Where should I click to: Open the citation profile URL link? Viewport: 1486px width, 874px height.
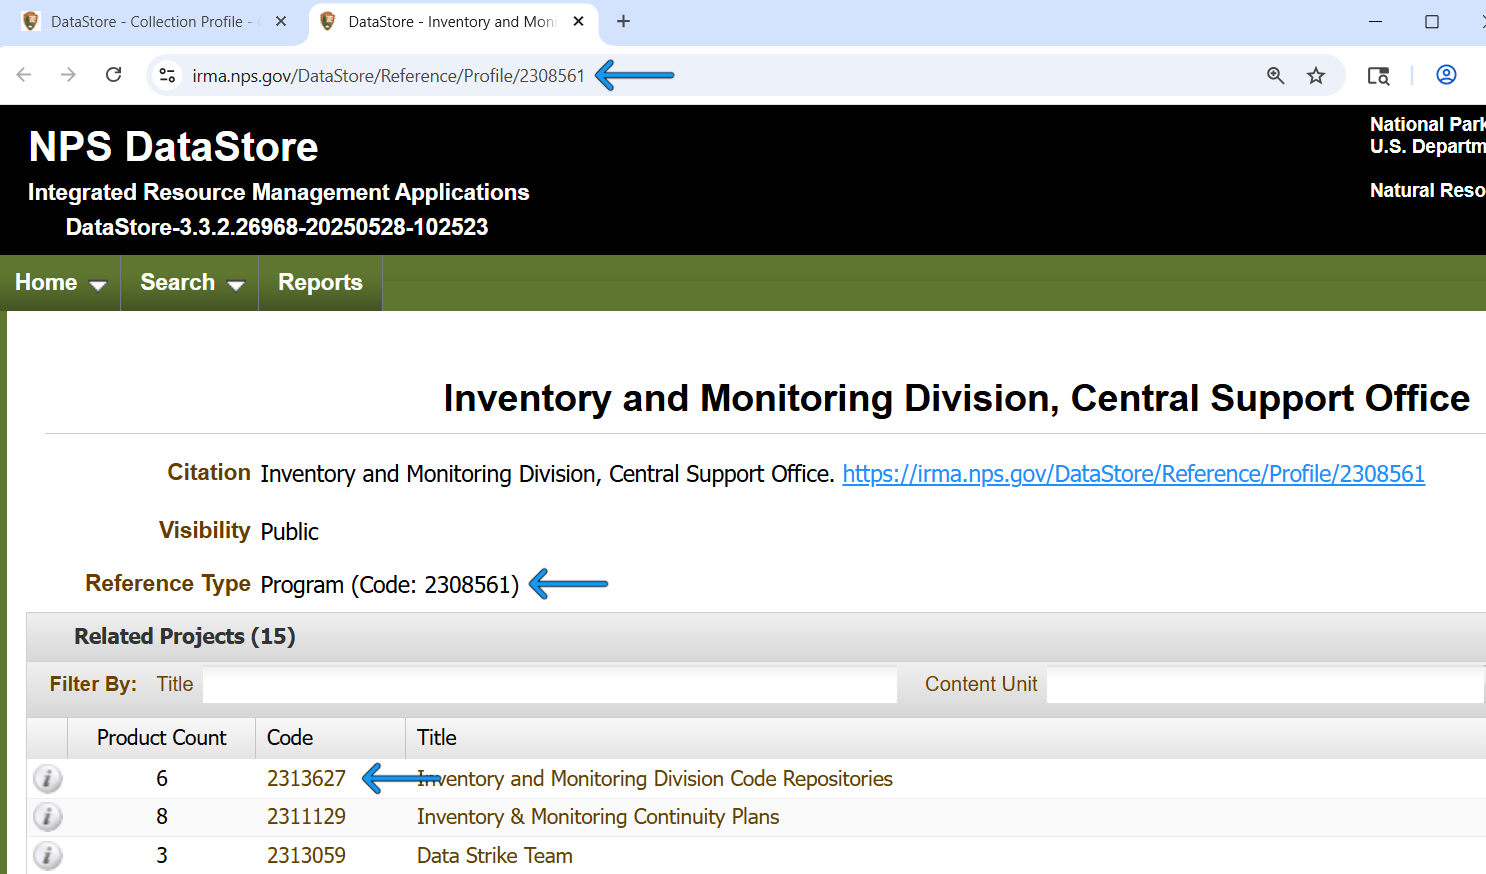pos(1133,474)
